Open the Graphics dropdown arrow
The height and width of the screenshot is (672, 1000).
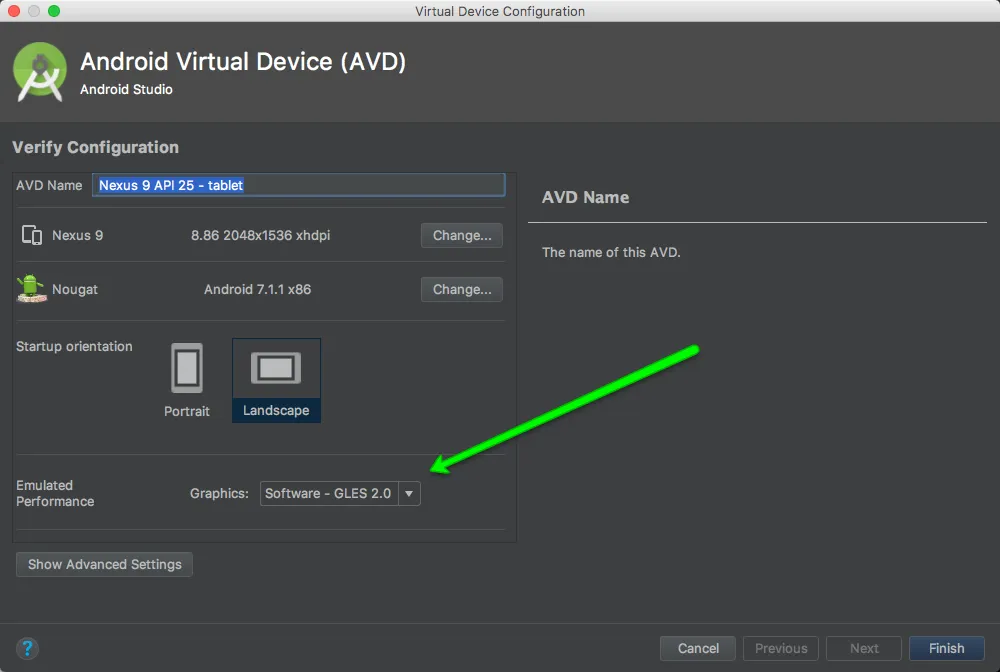[x=409, y=493]
